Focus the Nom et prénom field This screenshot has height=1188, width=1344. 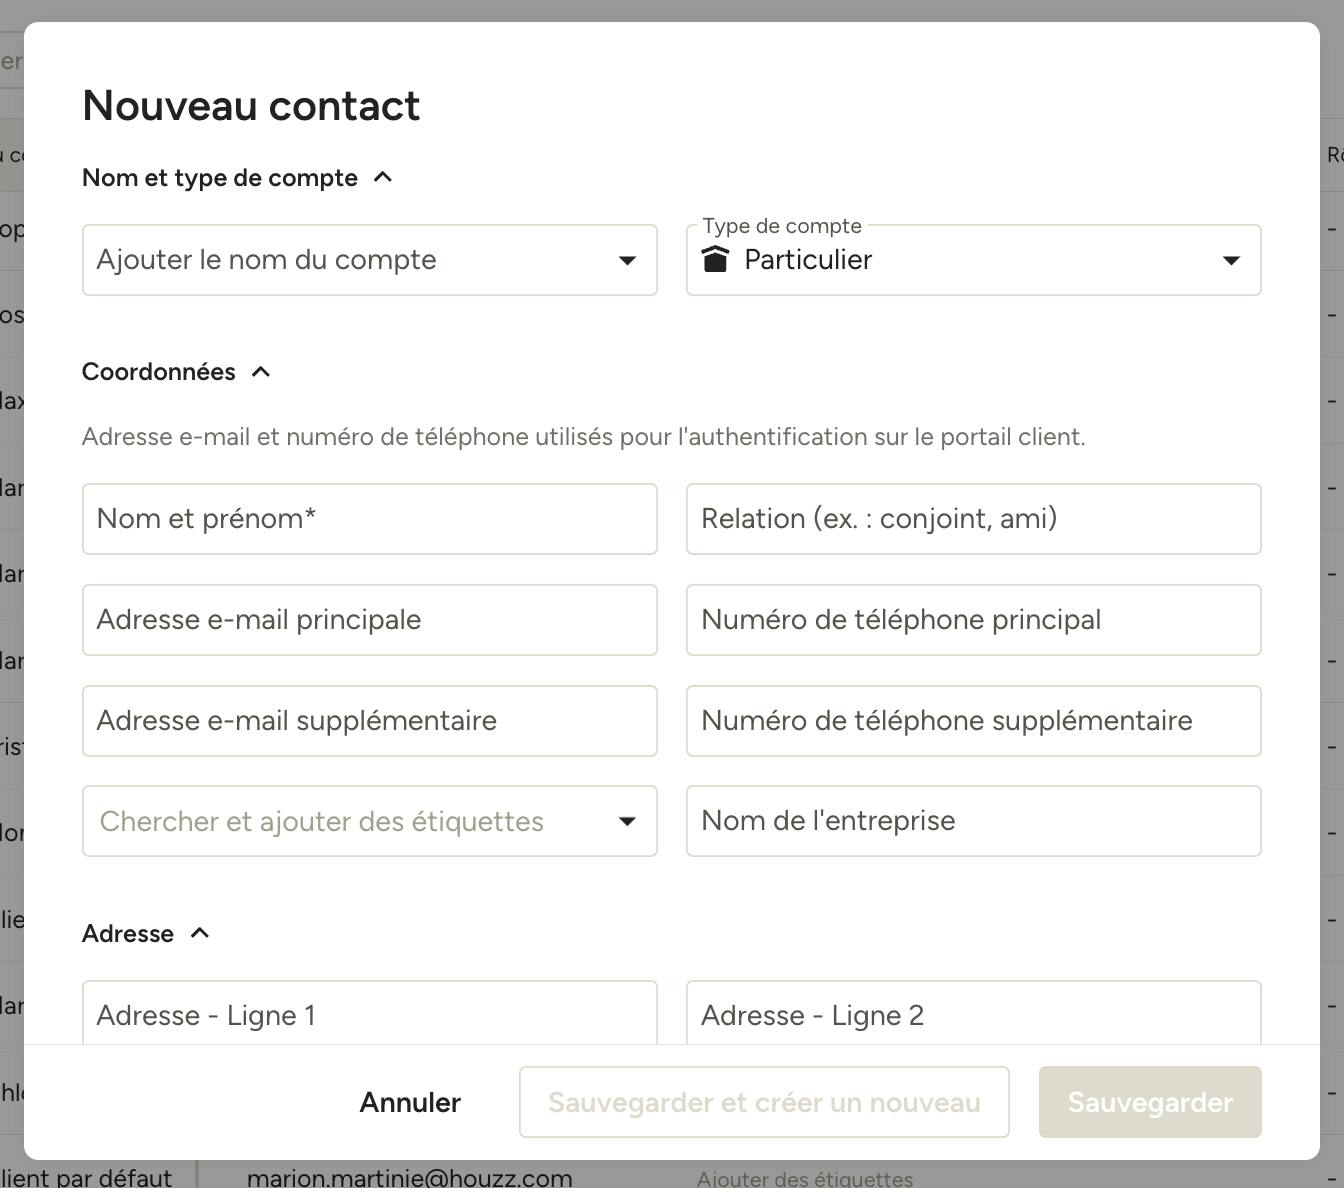click(369, 519)
